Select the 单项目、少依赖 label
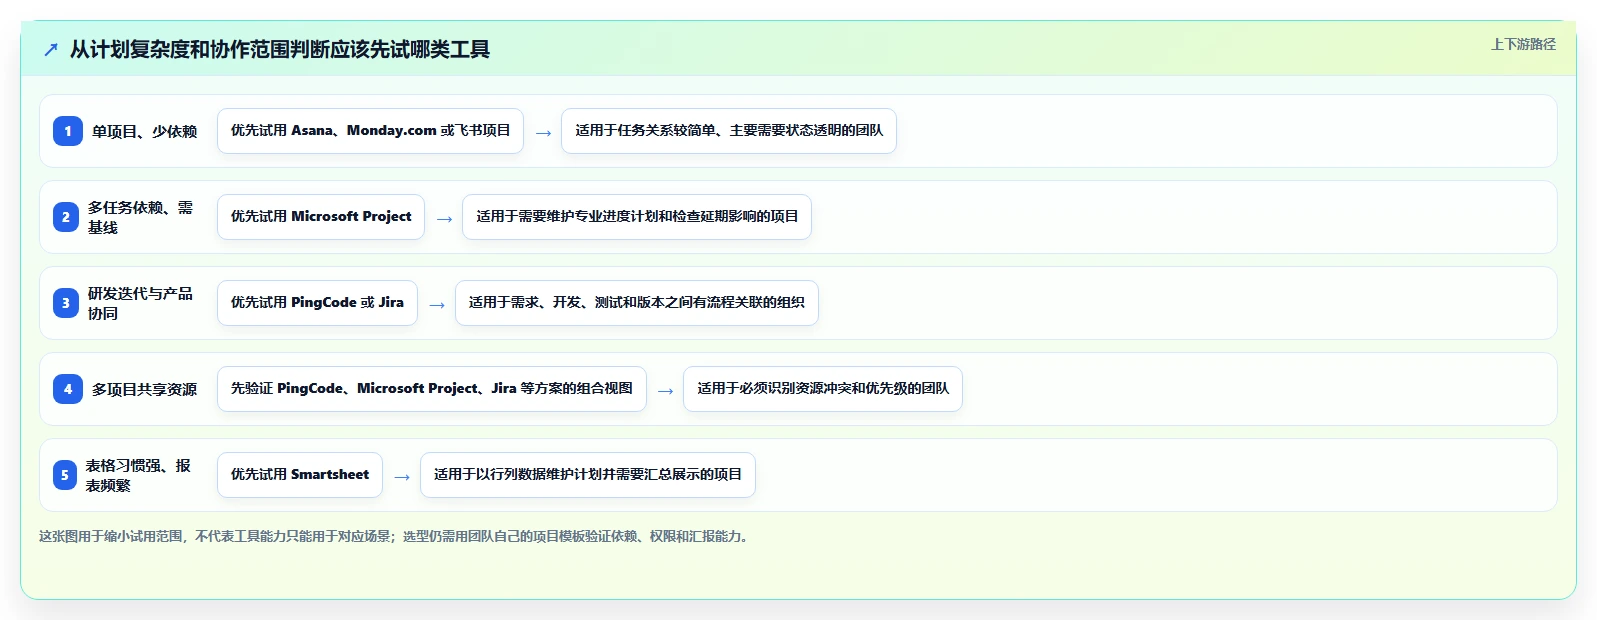The image size is (1597, 620). click(x=144, y=131)
